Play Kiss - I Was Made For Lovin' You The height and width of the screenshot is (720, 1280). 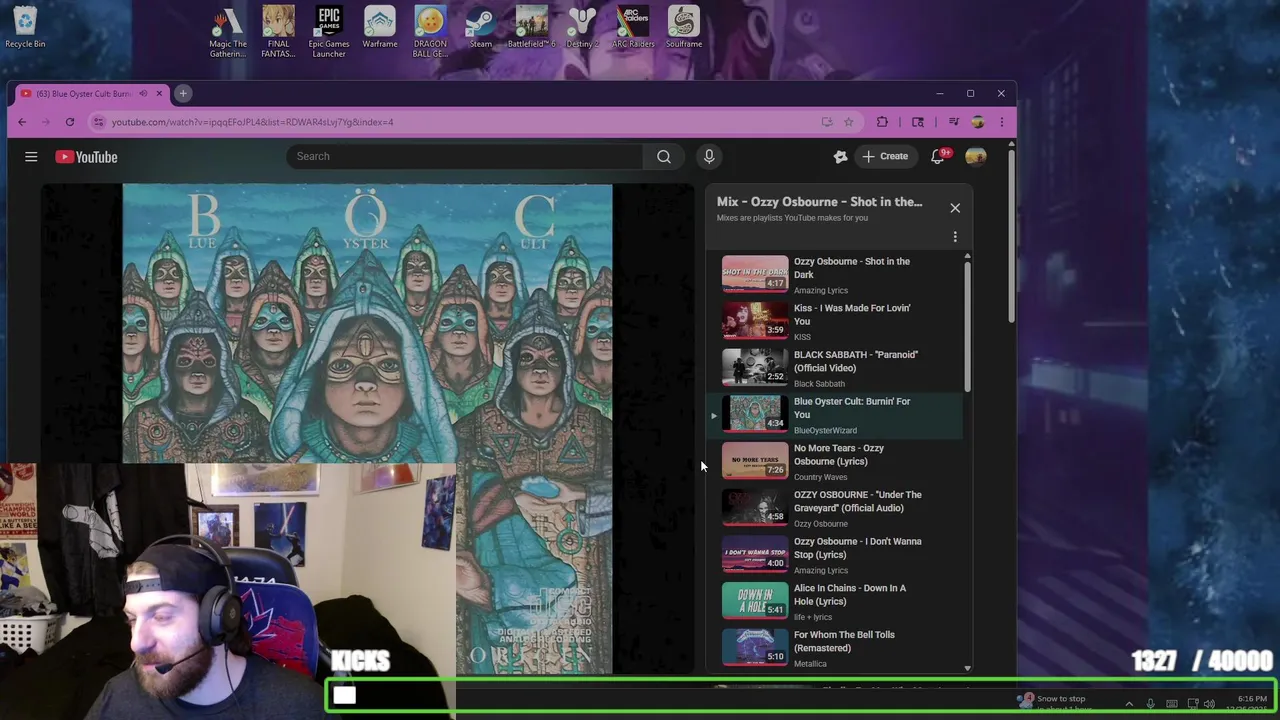pyautogui.click(x=833, y=321)
